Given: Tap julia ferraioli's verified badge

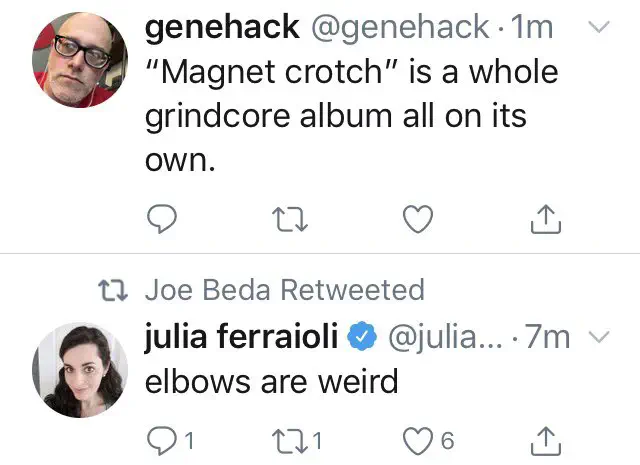Looking at the screenshot, I should 359,339.
